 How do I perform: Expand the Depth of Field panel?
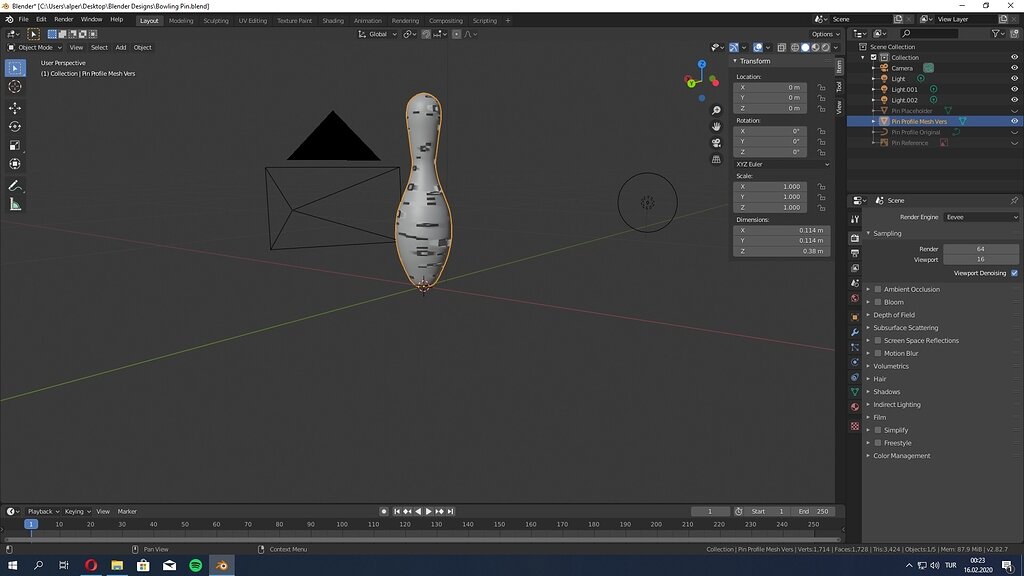894,315
